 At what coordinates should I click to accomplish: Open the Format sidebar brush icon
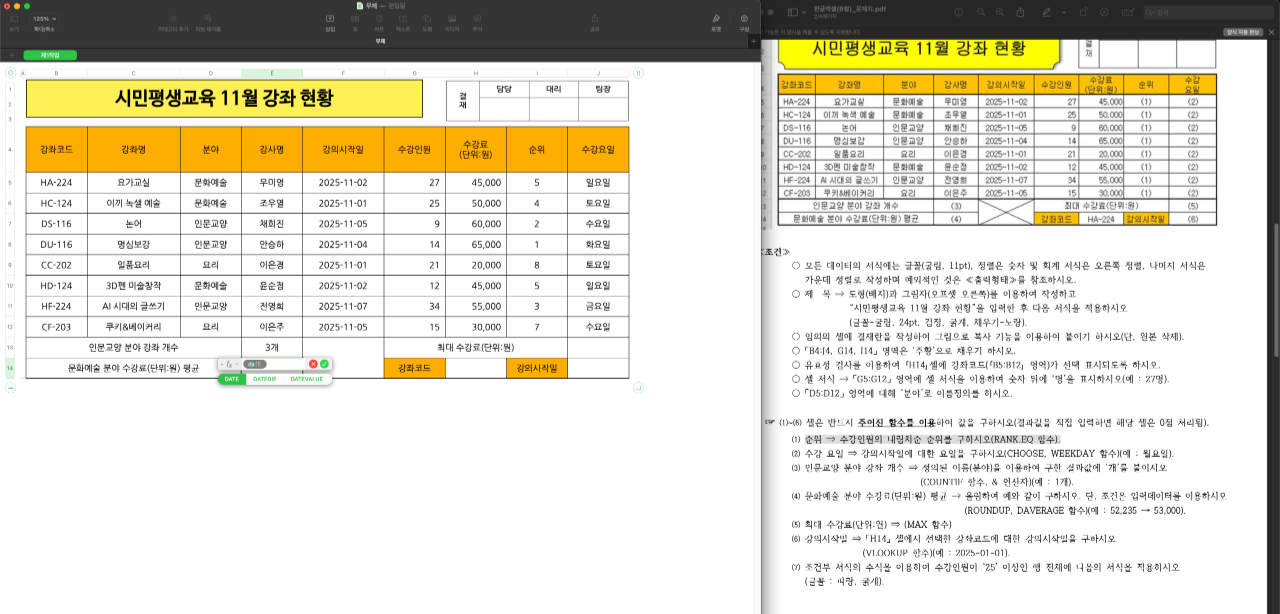[716, 19]
